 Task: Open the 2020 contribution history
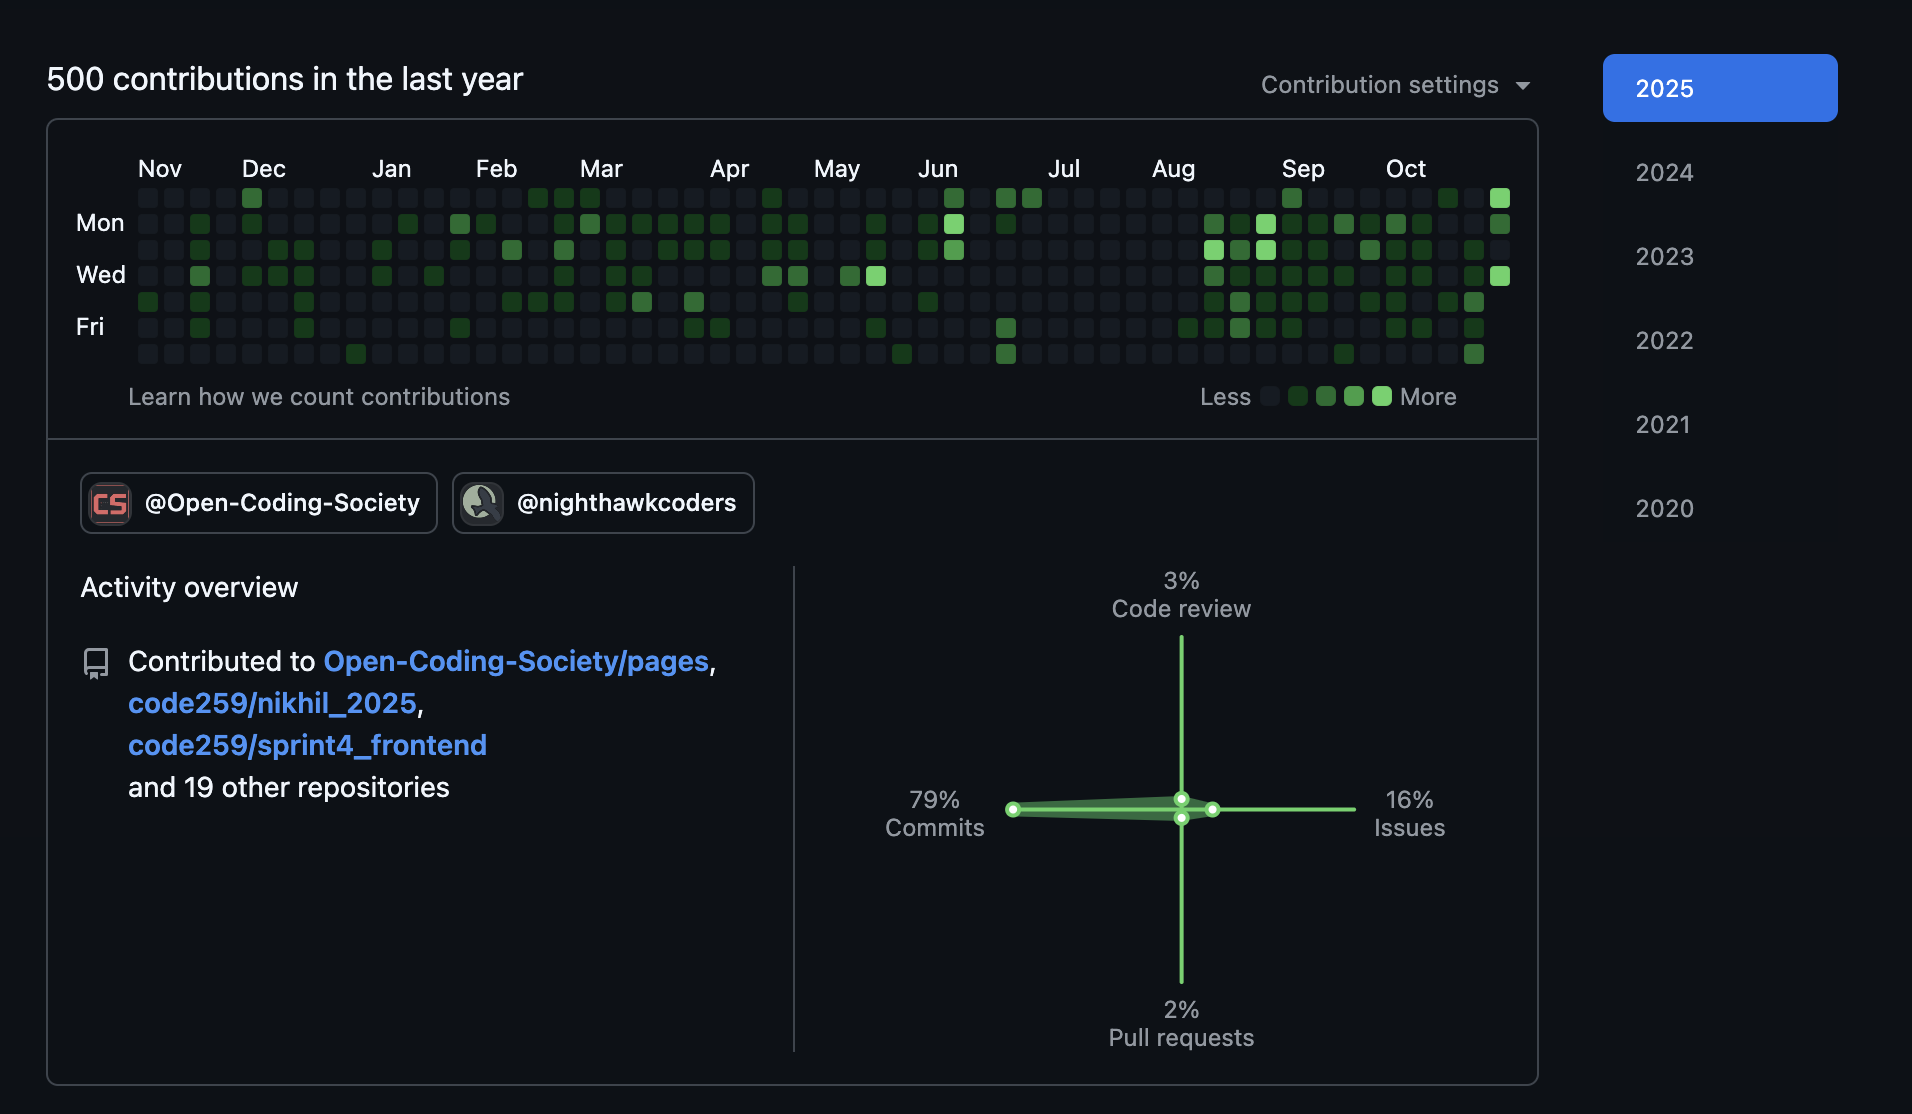point(1664,508)
